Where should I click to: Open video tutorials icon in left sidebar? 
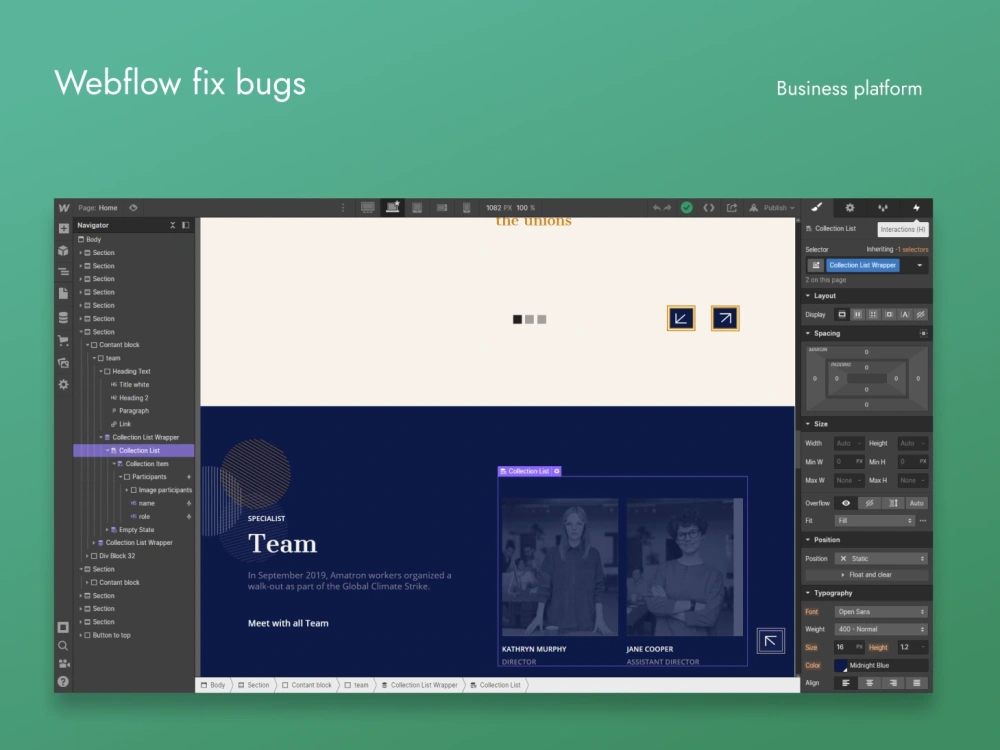click(63, 663)
